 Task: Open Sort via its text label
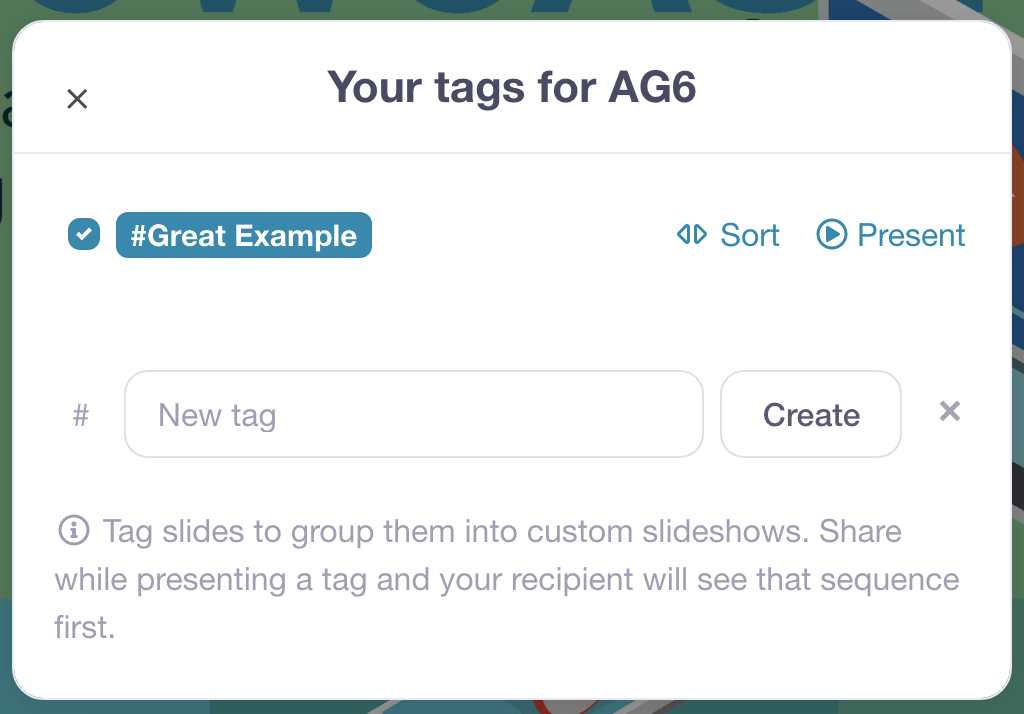(750, 235)
